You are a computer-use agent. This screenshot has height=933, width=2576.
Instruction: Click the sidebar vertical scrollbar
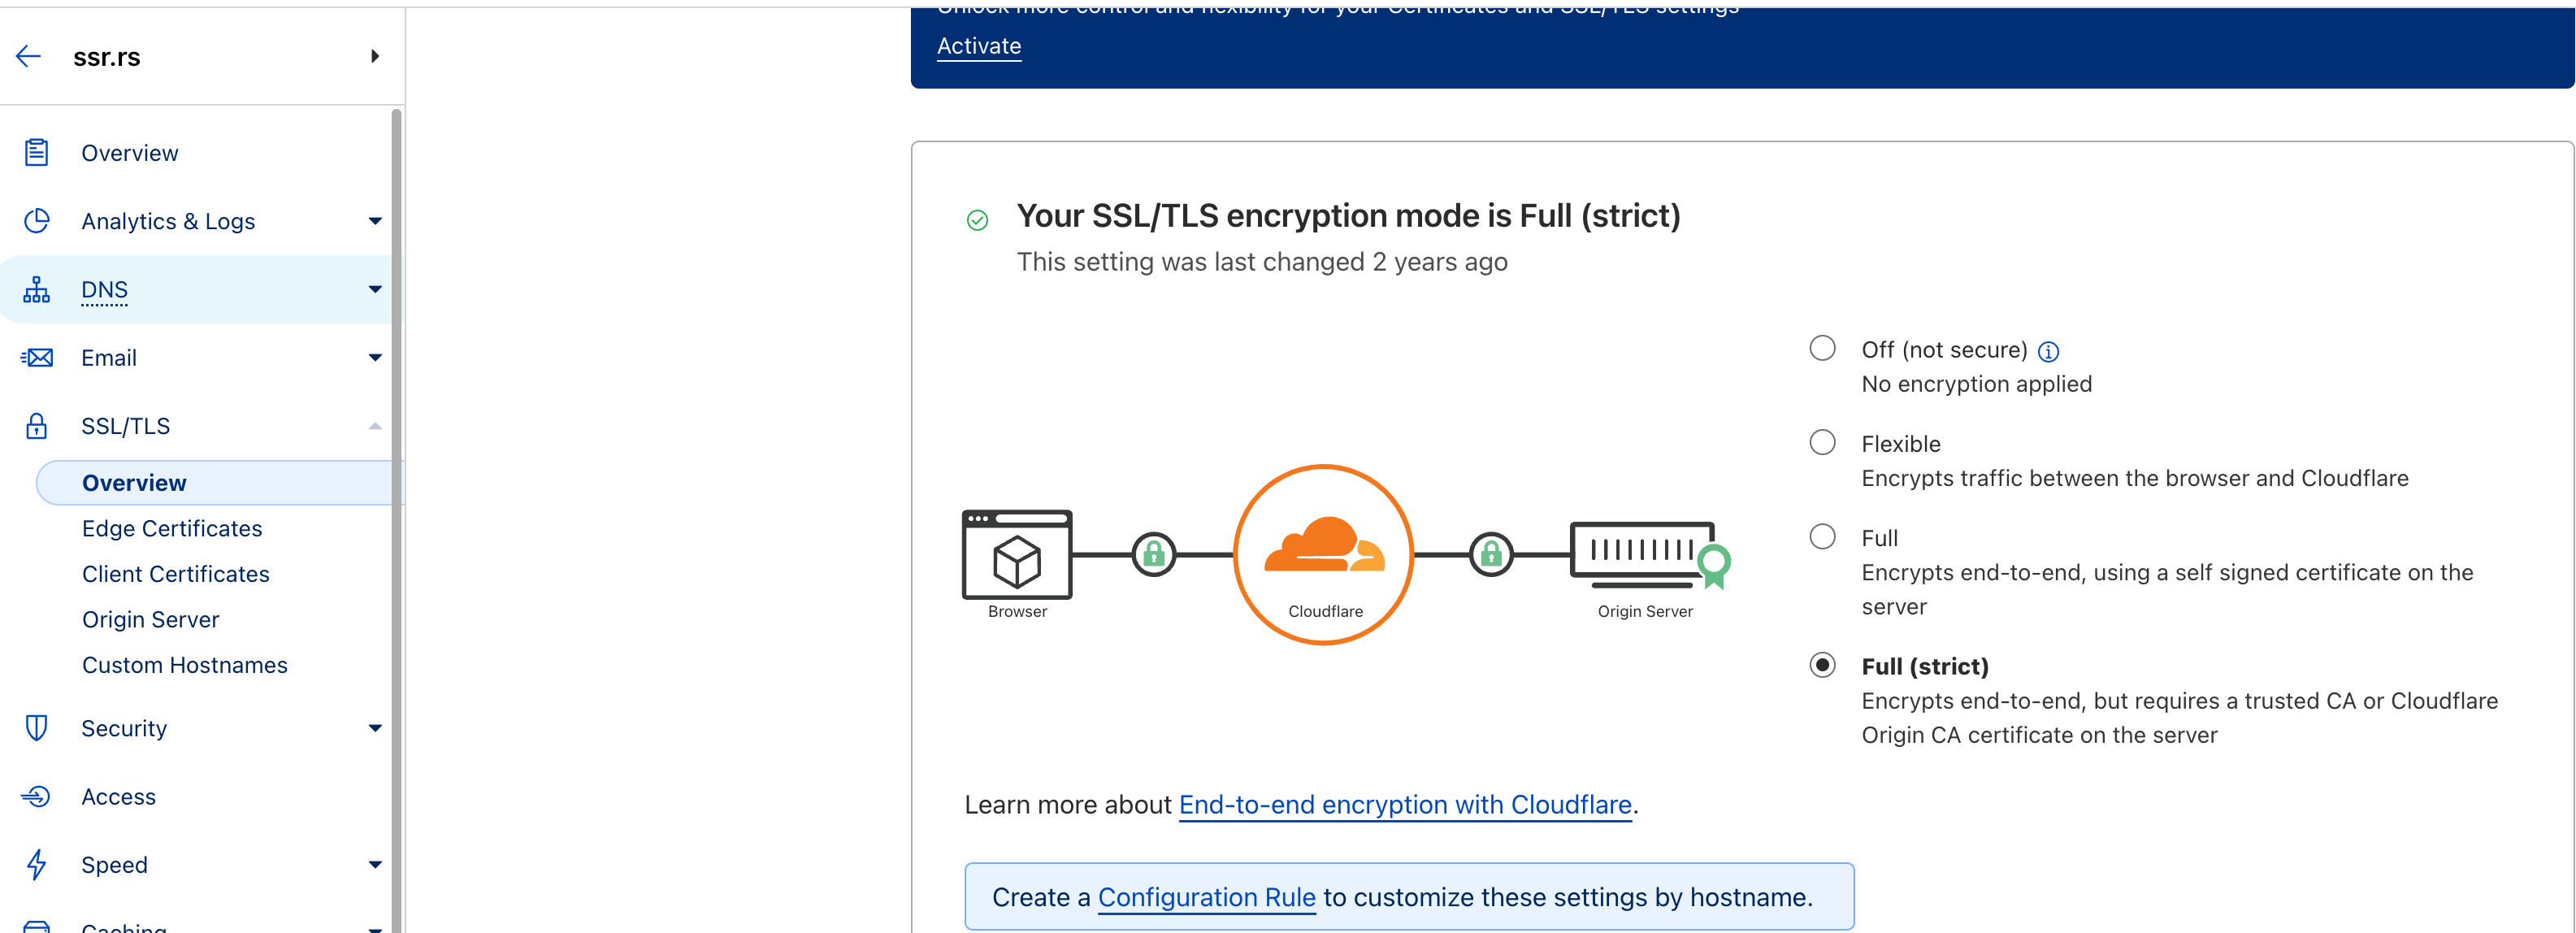[396, 500]
